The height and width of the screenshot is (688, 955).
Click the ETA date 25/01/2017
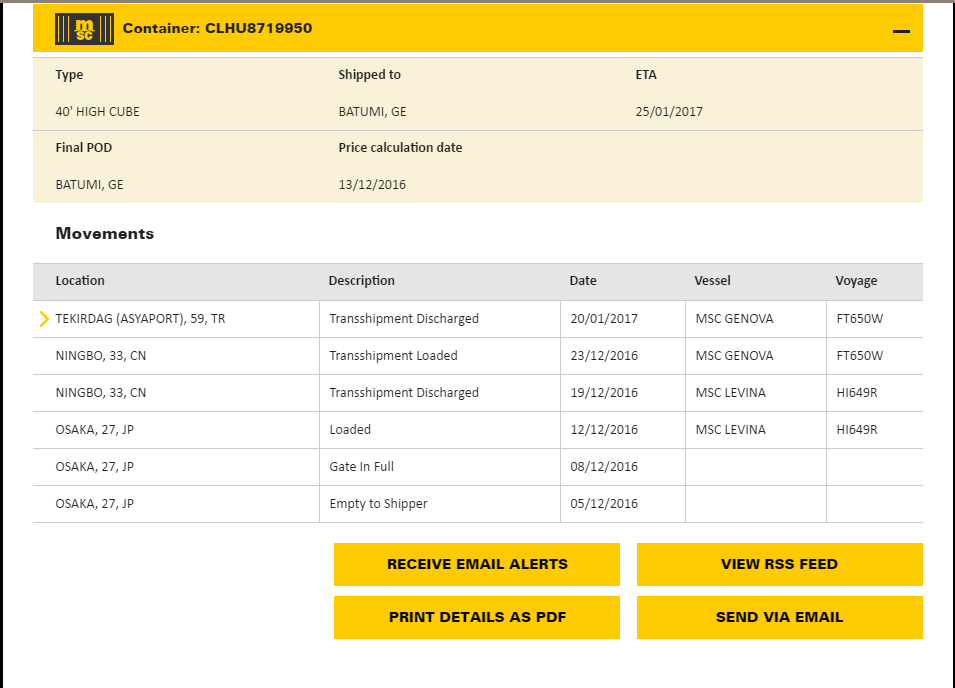click(669, 112)
